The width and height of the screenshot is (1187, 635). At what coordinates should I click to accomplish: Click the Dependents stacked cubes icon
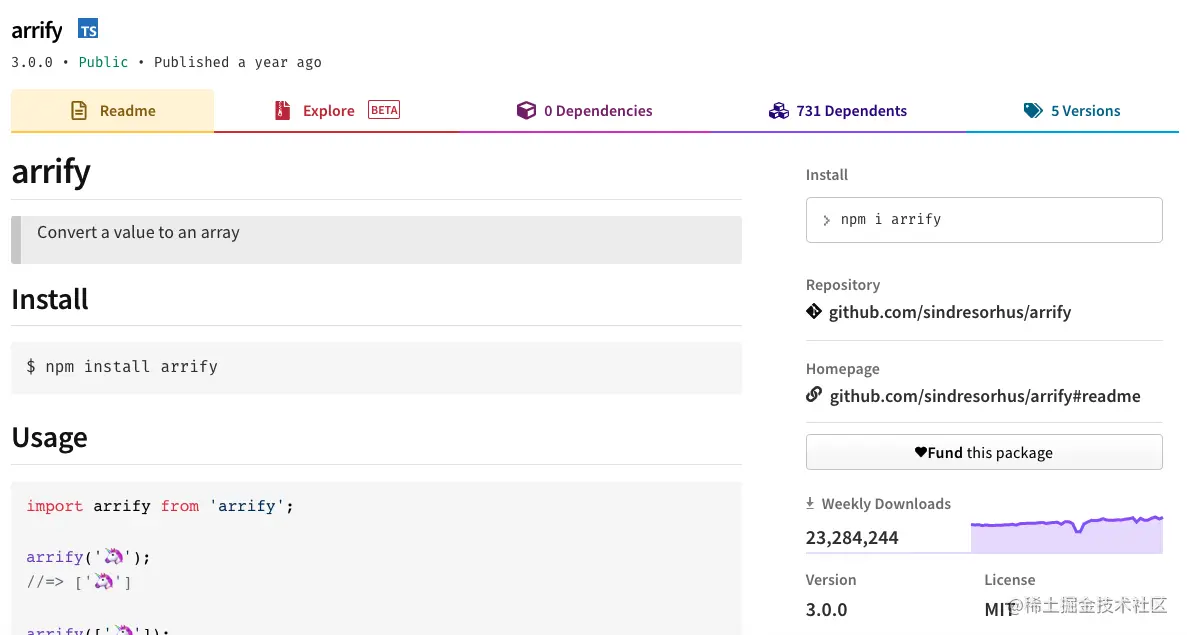(x=778, y=111)
